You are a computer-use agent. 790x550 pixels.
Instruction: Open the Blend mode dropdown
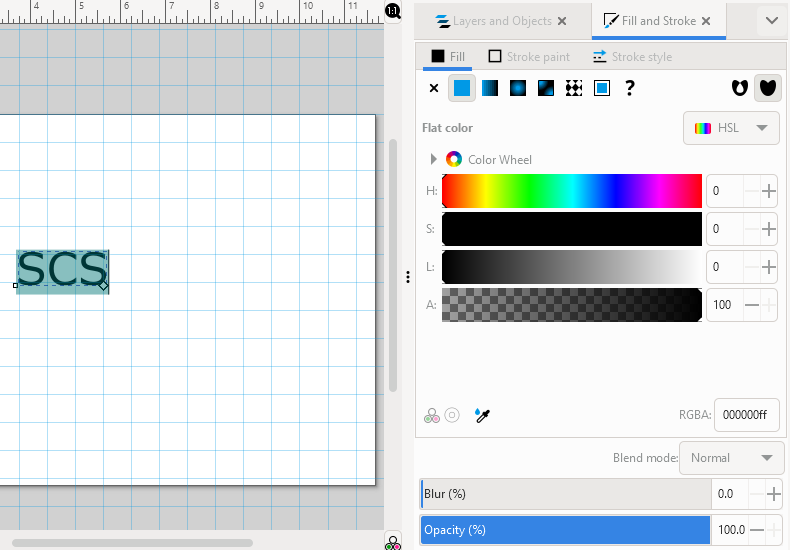[731, 458]
